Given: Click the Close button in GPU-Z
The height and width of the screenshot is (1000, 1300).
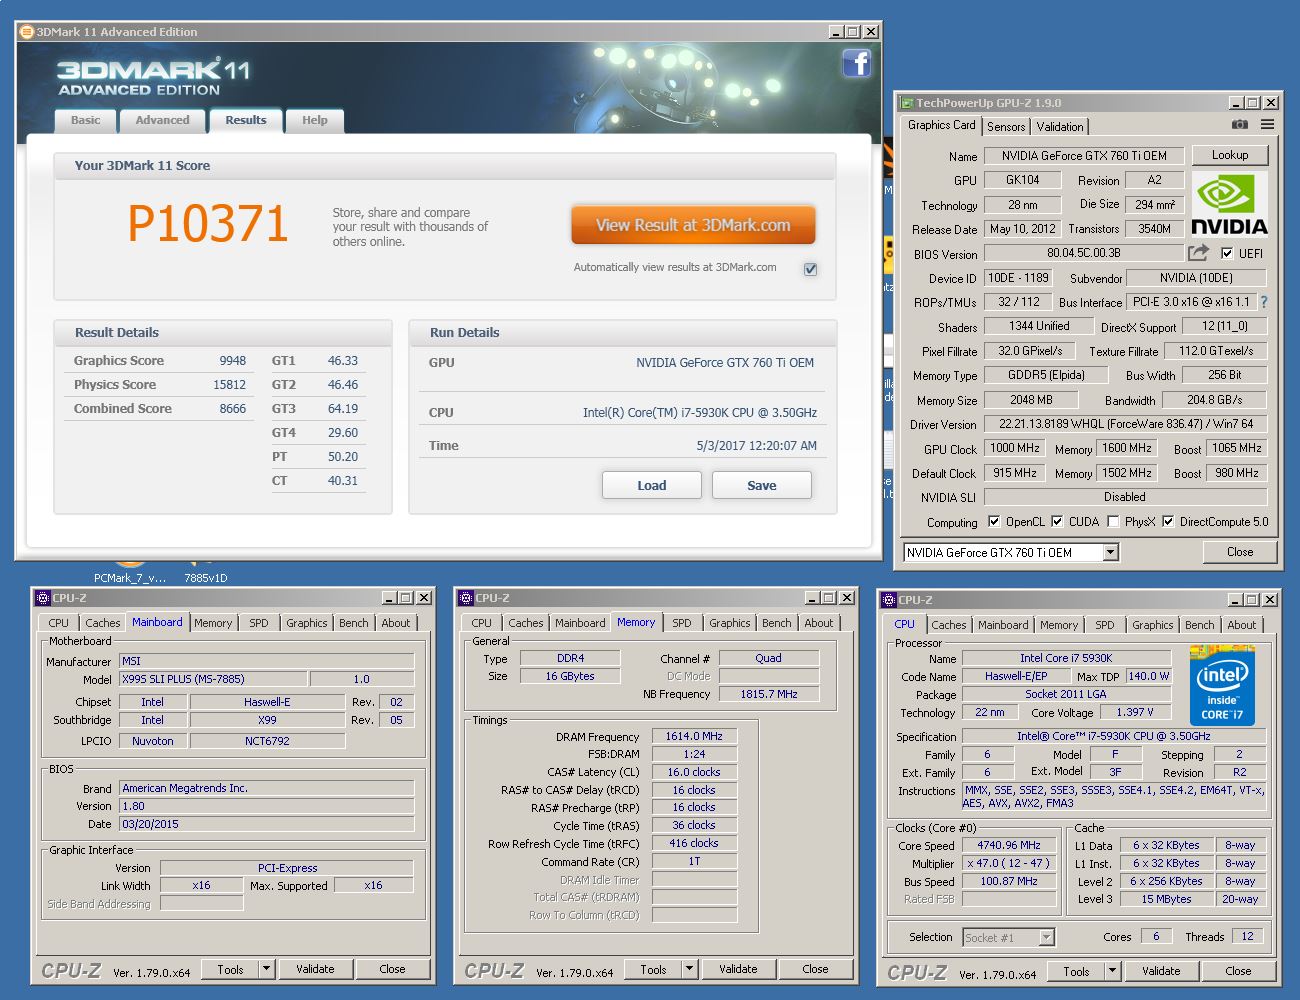Looking at the screenshot, I should [x=1240, y=552].
